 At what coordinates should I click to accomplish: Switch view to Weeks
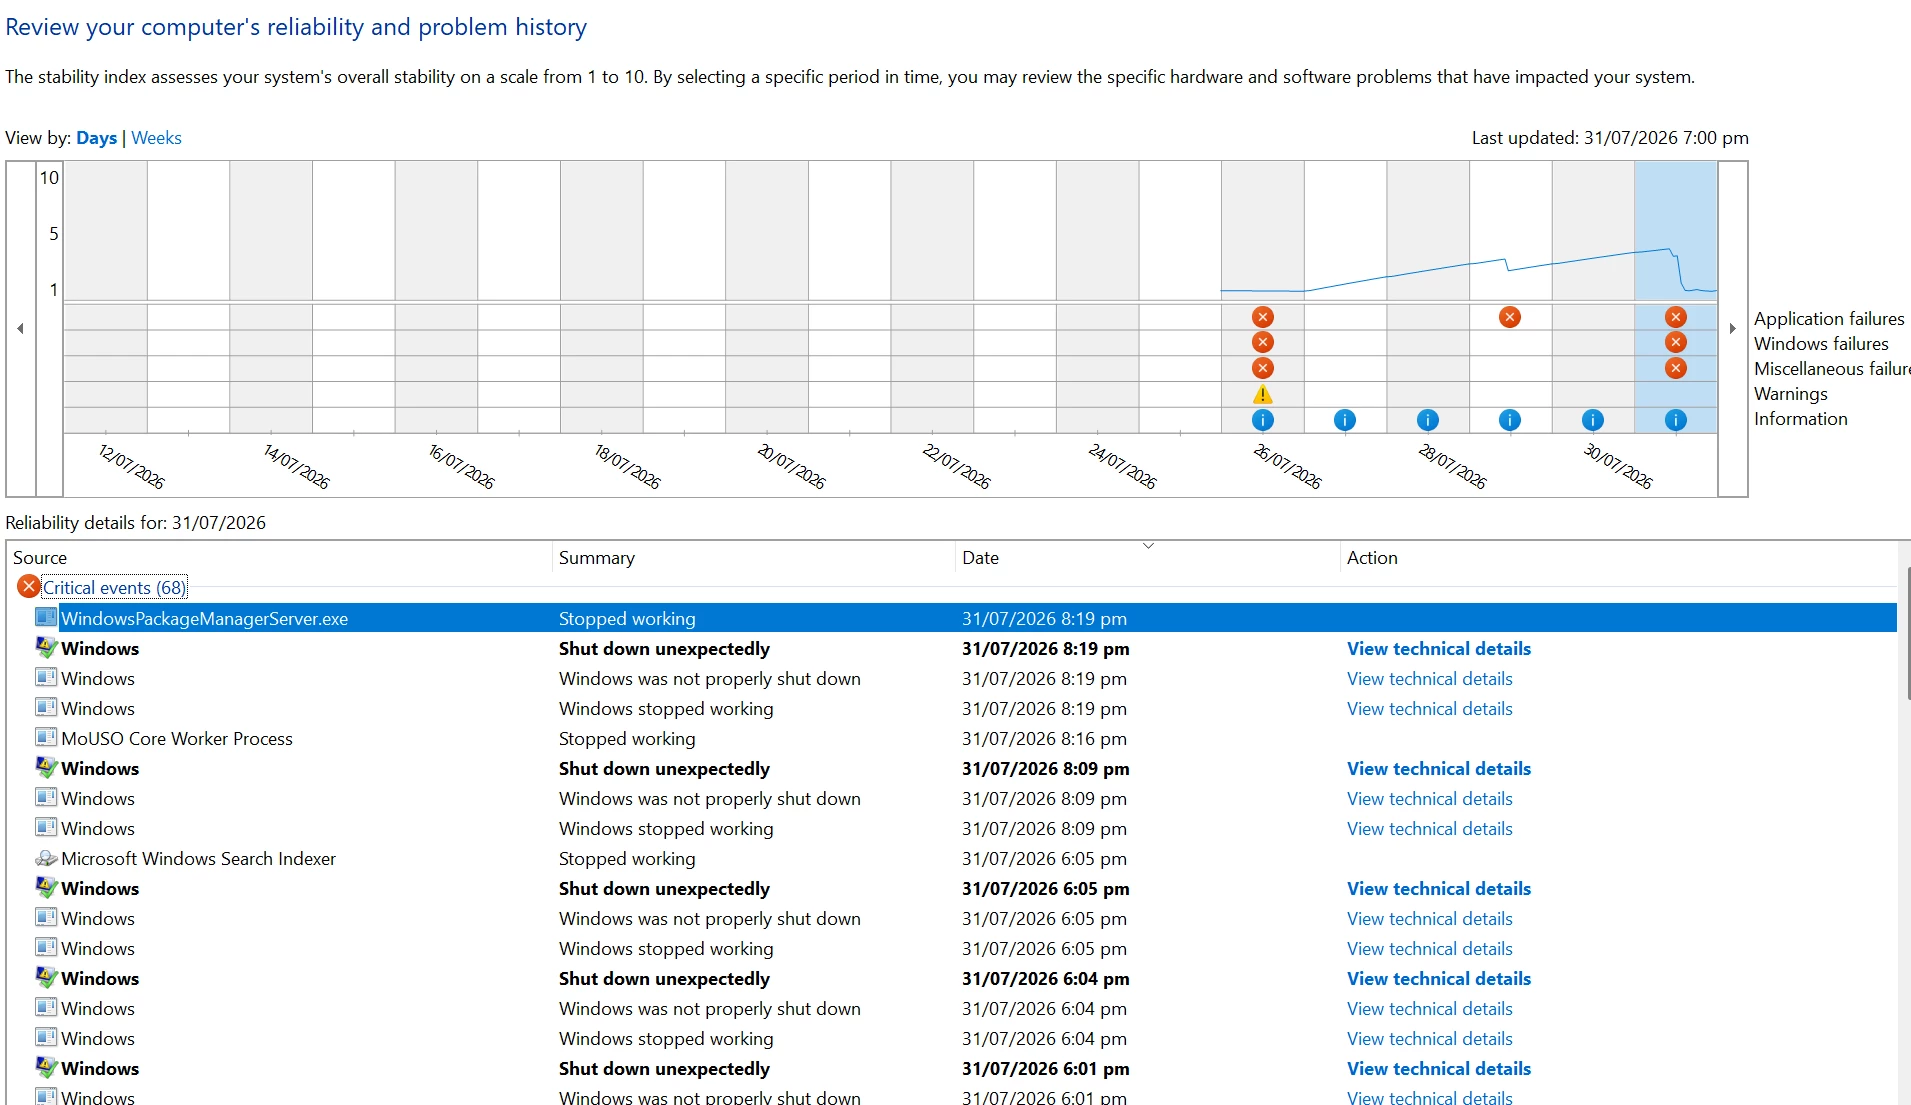[x=156, y=138]
